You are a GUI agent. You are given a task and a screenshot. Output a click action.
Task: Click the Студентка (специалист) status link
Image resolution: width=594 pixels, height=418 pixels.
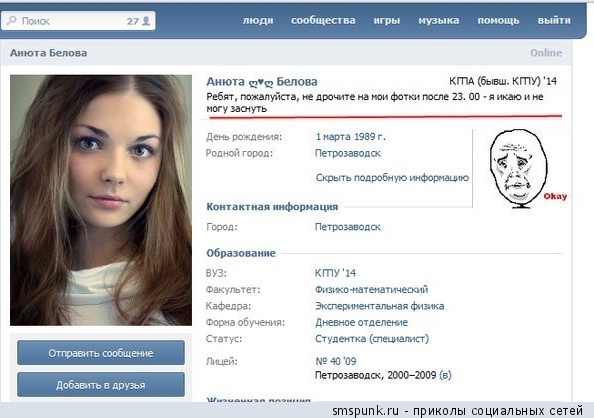pos(372,338)
